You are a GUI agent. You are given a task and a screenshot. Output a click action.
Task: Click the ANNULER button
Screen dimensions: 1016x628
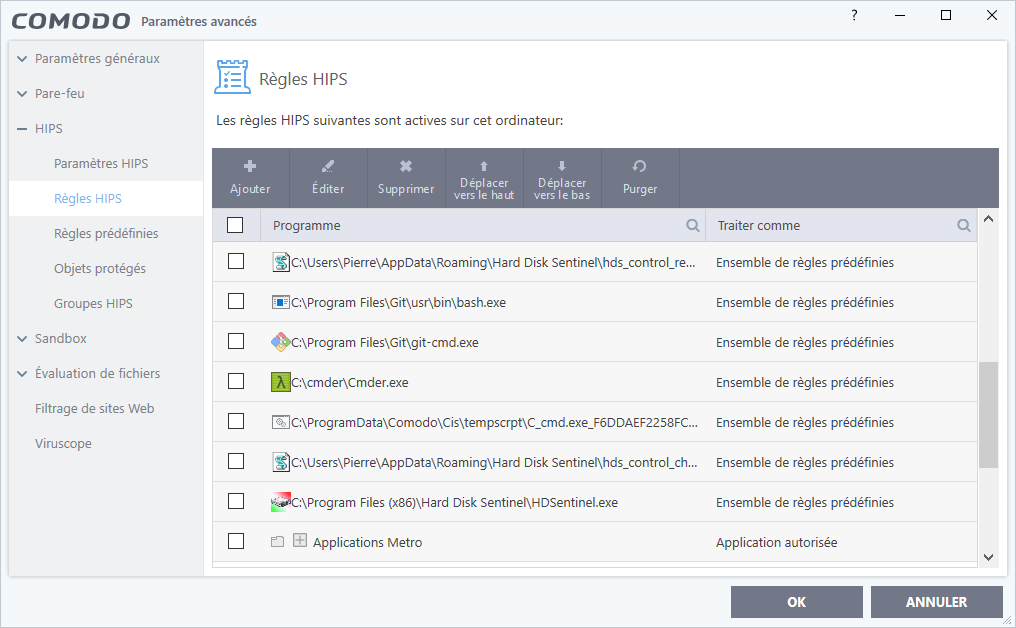[x=936, y=602]
